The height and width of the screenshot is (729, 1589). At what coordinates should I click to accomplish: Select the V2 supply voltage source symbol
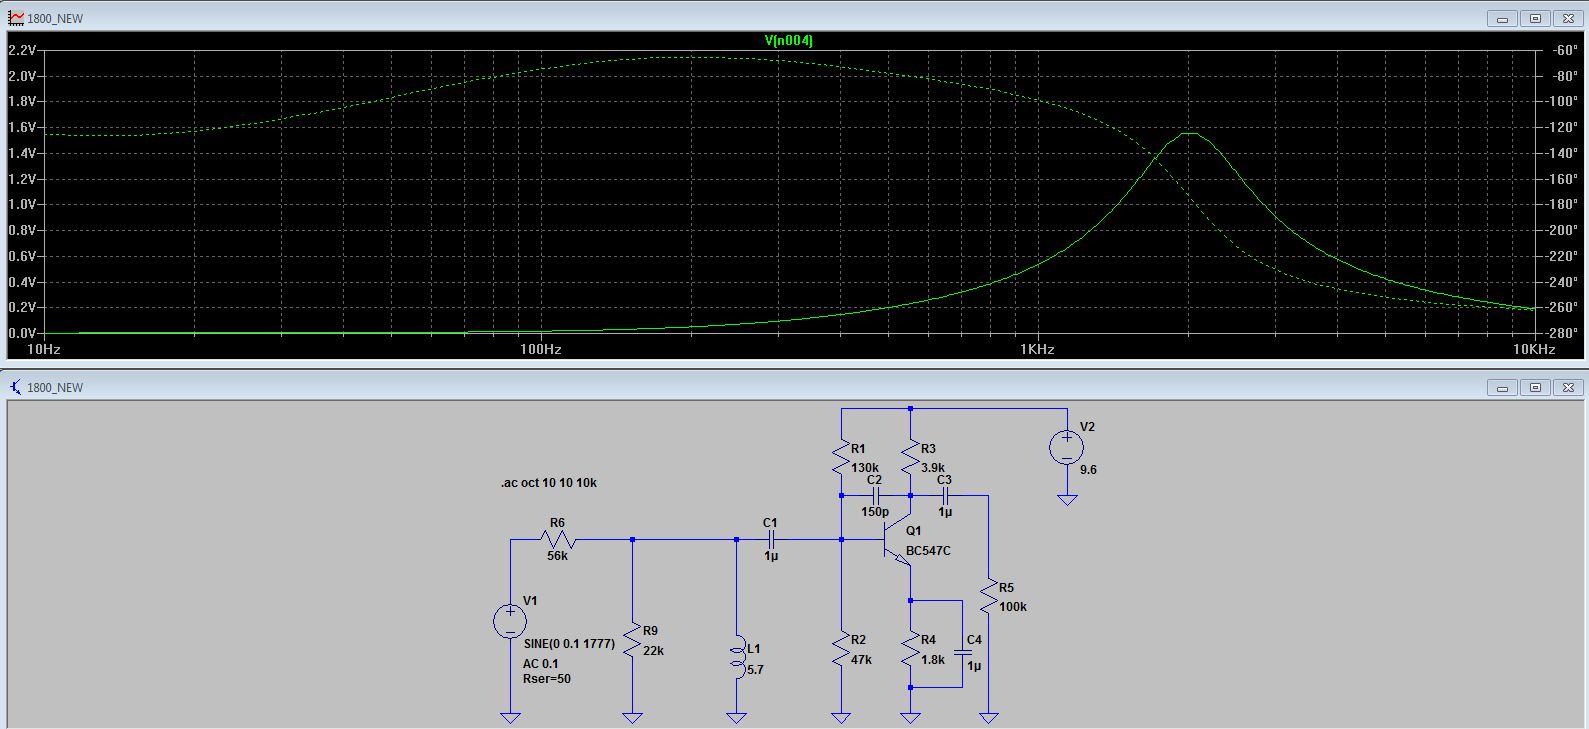coord(1066,447)
